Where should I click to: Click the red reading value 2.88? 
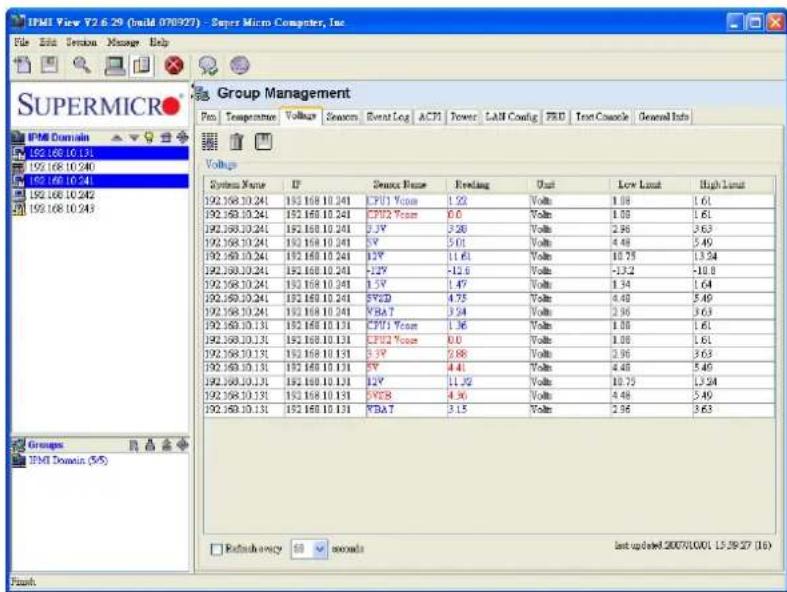458,354
